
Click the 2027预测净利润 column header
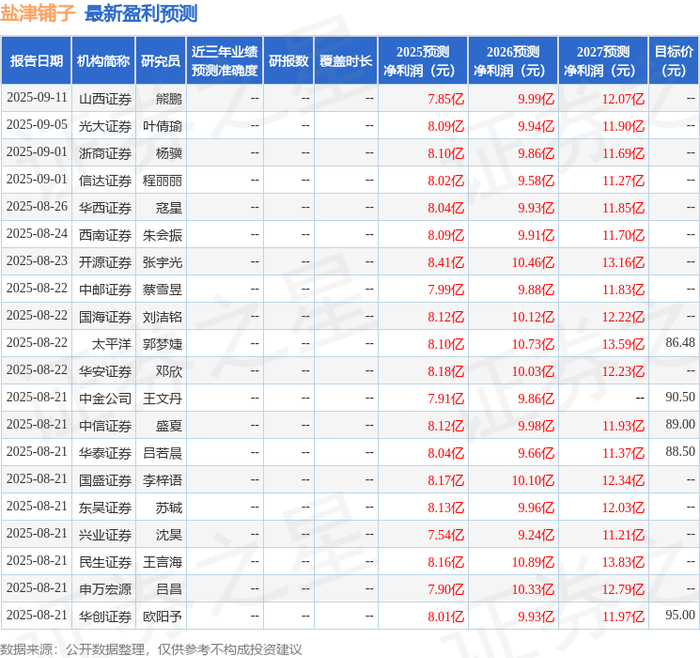603,61
